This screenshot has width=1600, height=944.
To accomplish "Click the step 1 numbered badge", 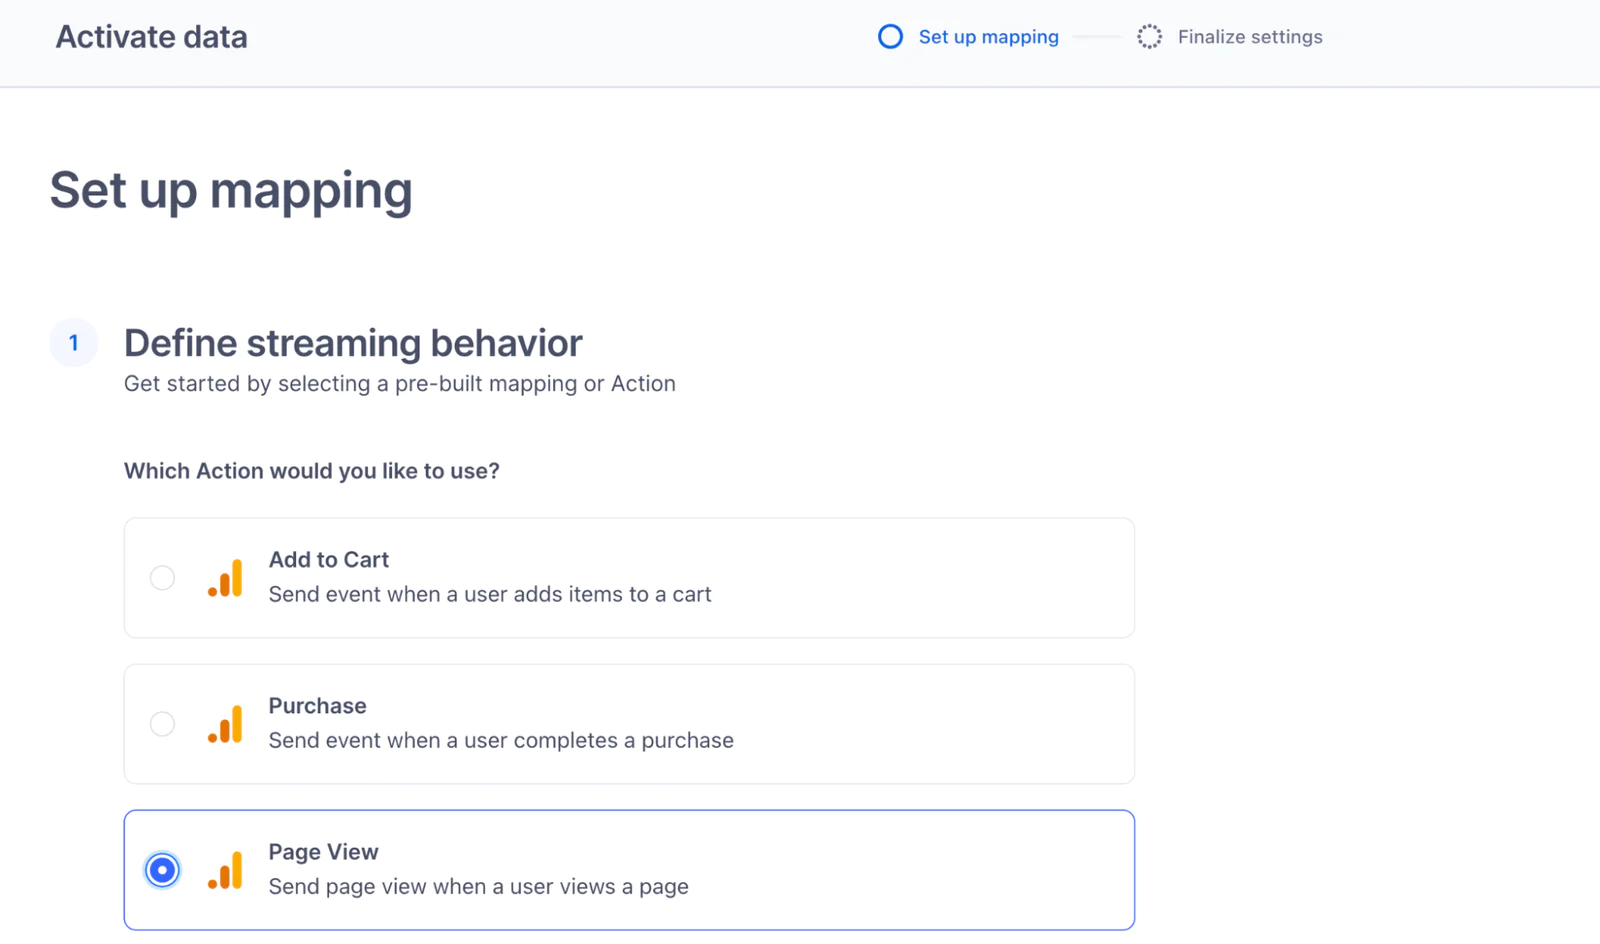I will point(73,342).
